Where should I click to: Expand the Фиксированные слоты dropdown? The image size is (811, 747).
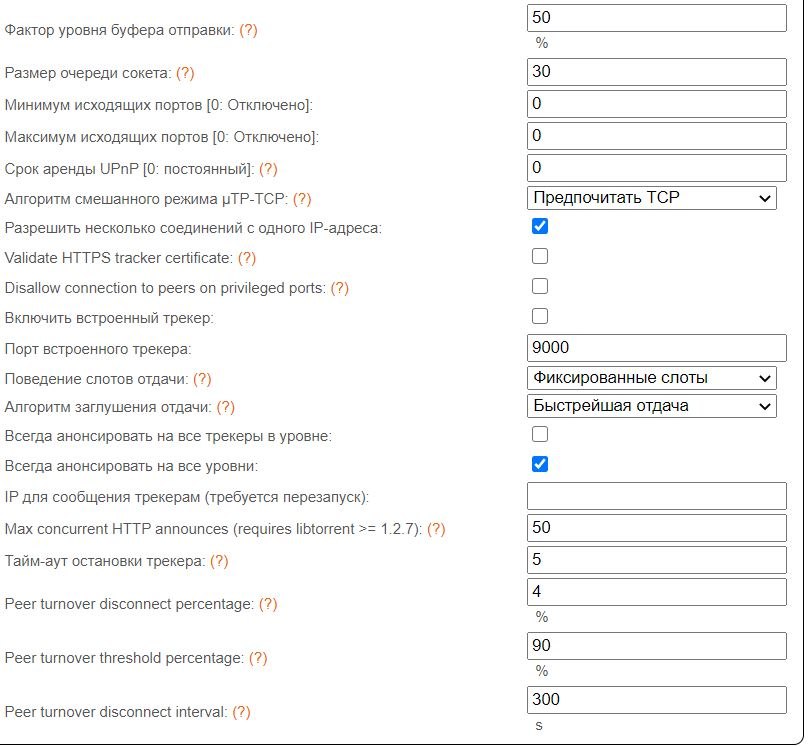pos(652,378)
